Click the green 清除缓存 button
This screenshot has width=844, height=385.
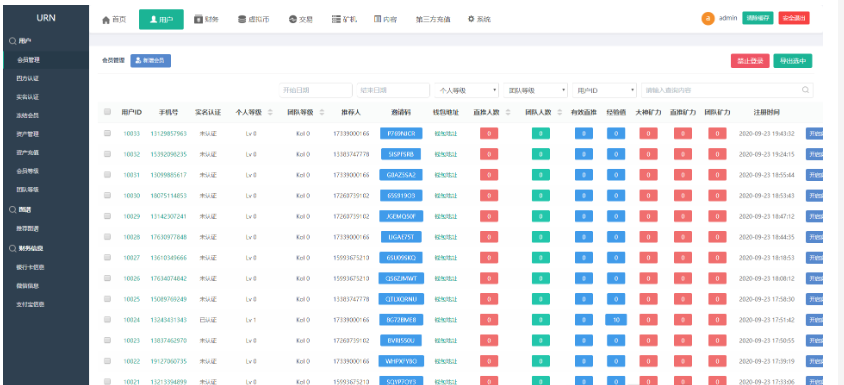[757, 18]
